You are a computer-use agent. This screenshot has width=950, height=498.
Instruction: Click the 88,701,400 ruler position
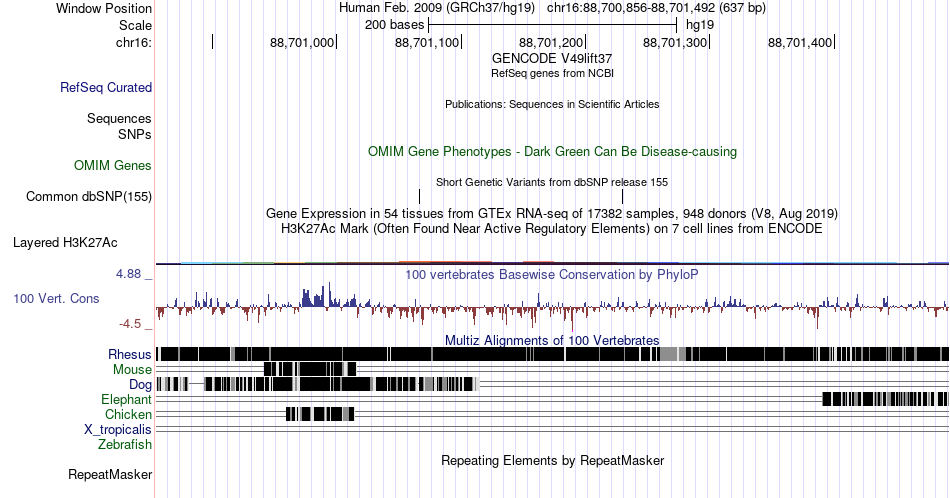pyautogui.click(x=800, y=42)
